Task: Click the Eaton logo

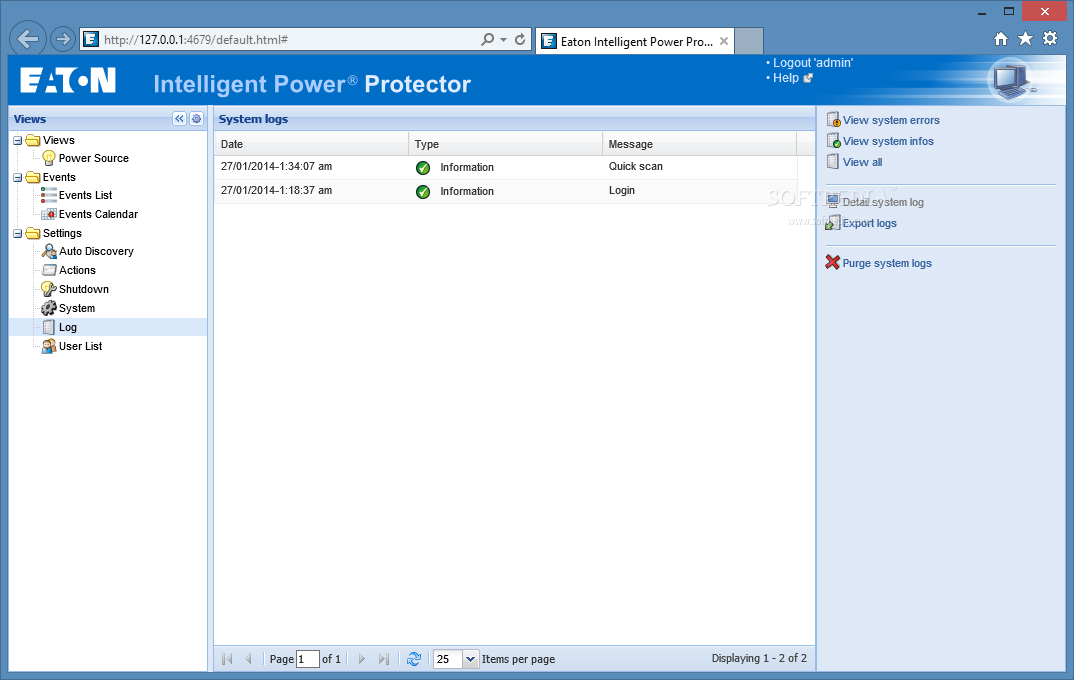Action: (68, 81)
